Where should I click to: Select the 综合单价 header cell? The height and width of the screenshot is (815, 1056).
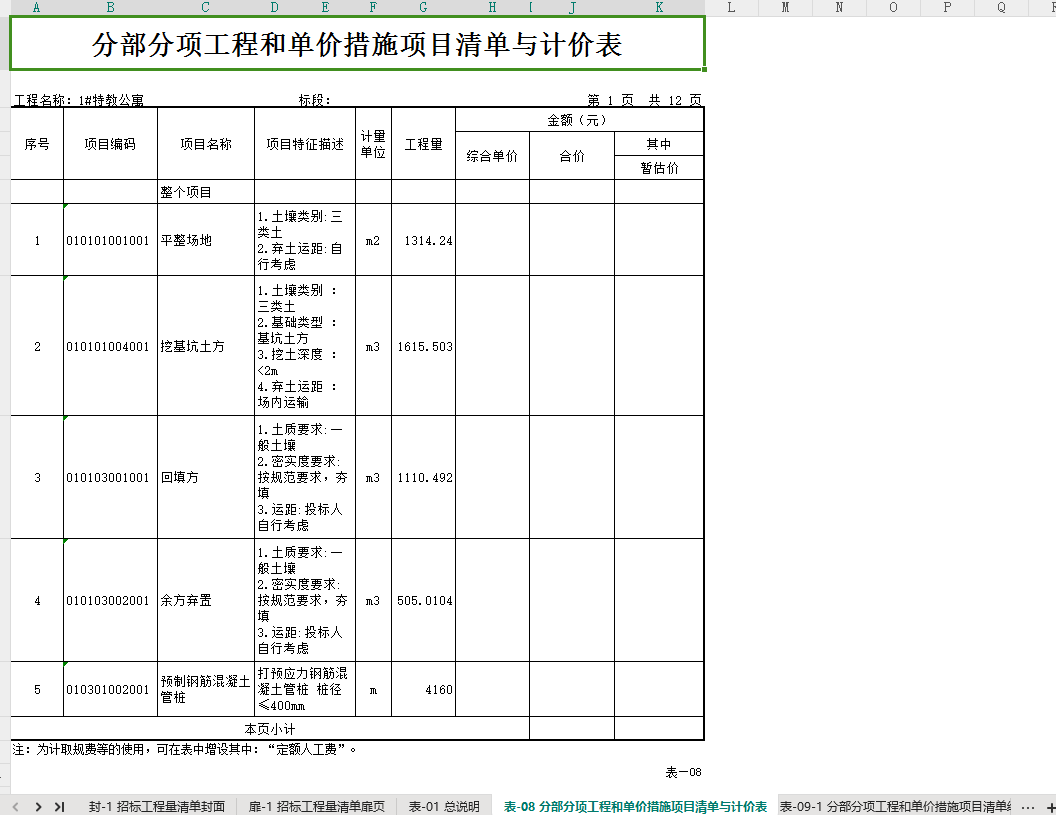tap(492, 156)
